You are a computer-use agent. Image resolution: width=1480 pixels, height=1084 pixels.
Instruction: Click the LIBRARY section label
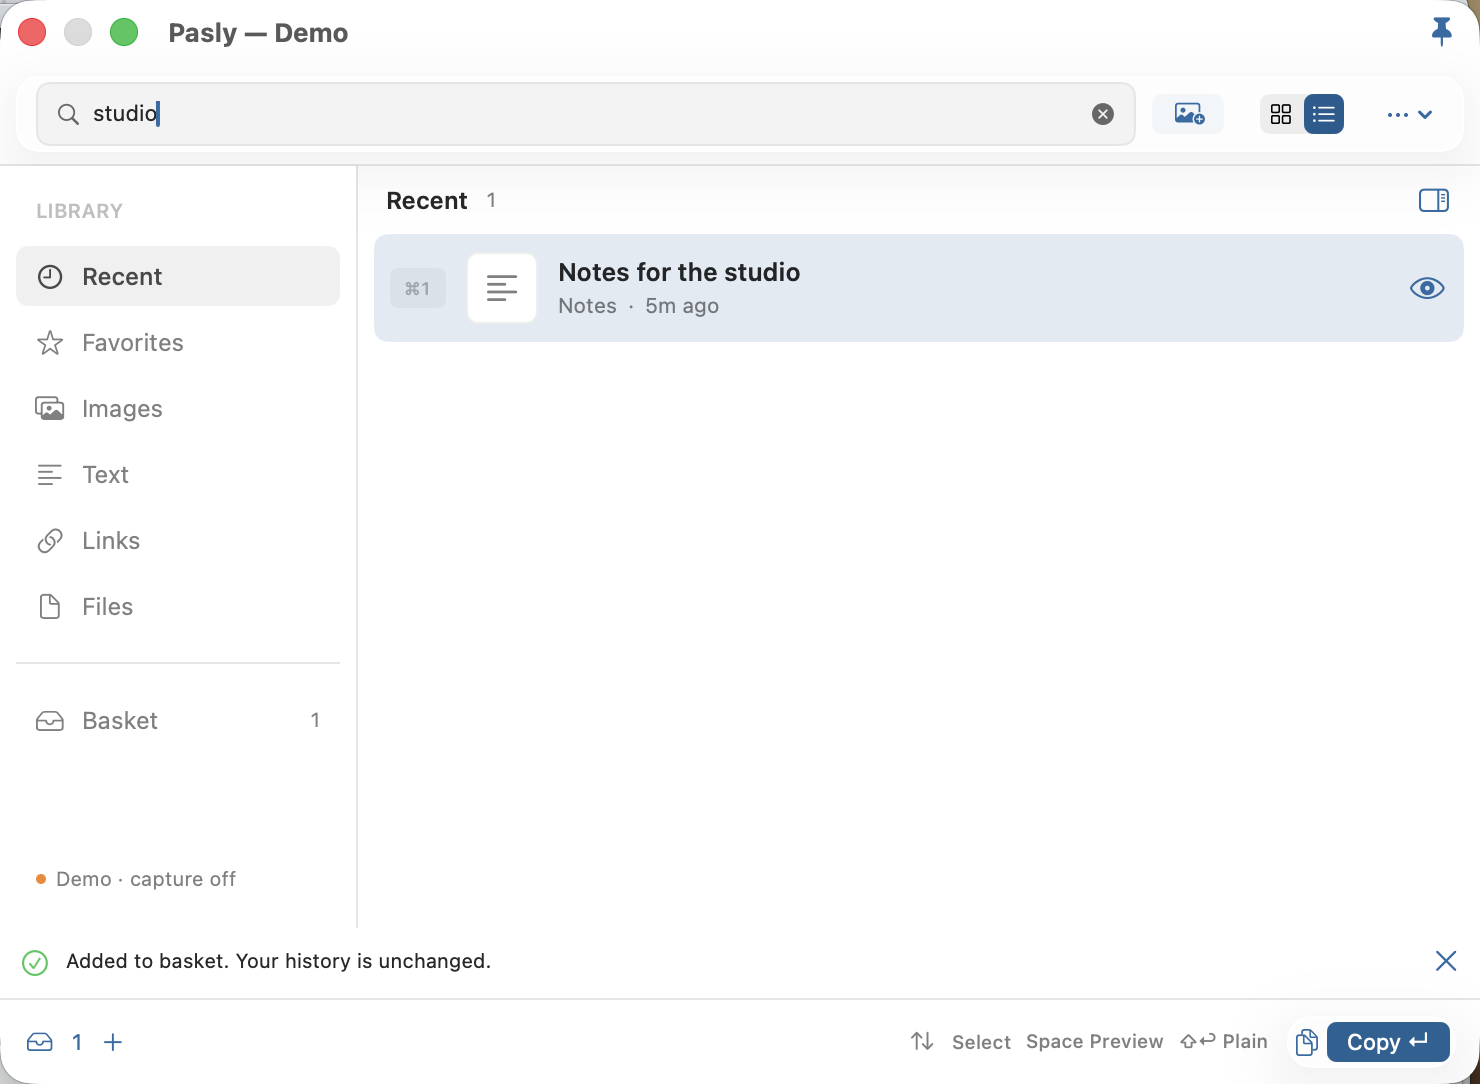pyautogui.click(x=79, y=211)
